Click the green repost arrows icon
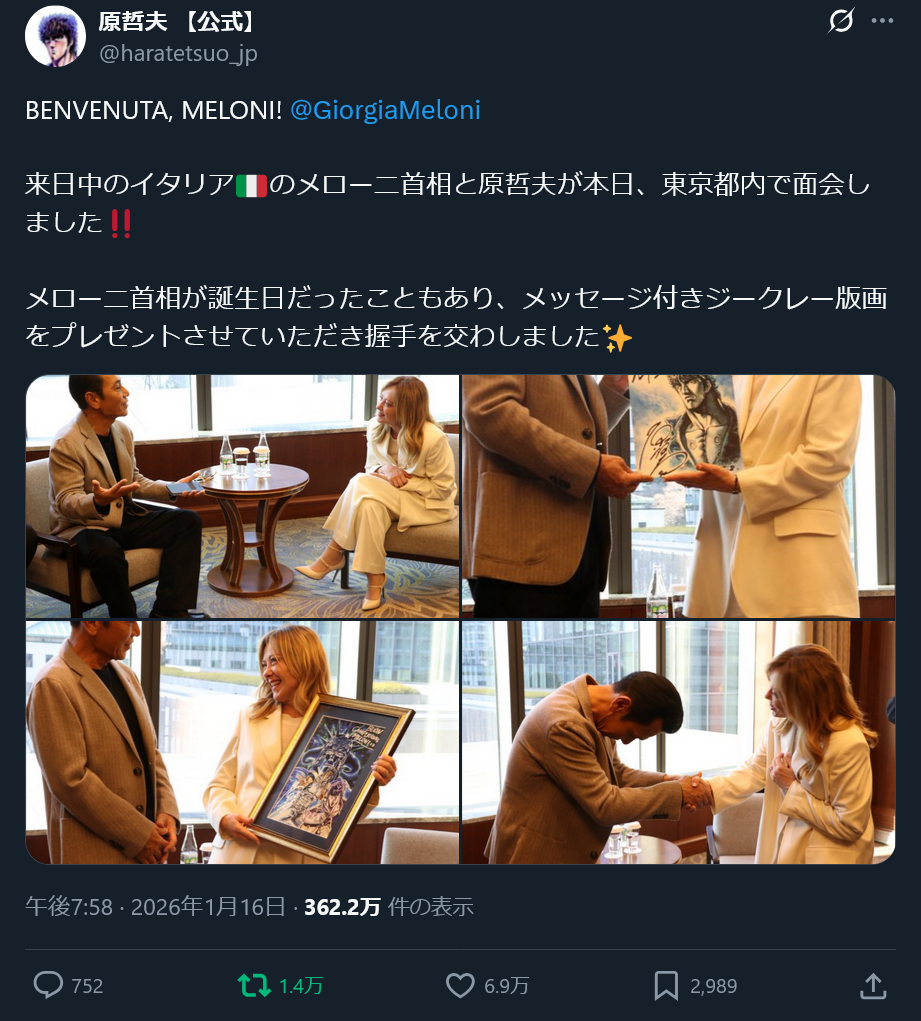Image resolution: width=921 pixels, height=1021 pixels. pos(254,985)
